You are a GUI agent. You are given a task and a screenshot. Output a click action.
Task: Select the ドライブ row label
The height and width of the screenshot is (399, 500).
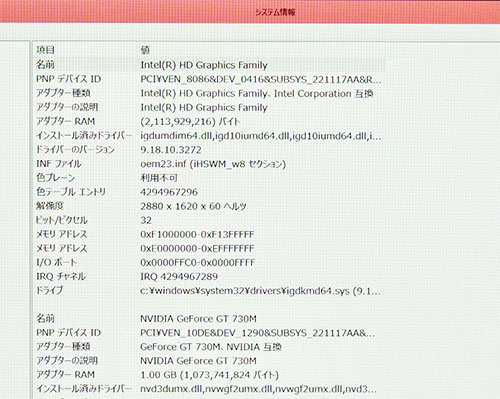click(x=49, y=290)
